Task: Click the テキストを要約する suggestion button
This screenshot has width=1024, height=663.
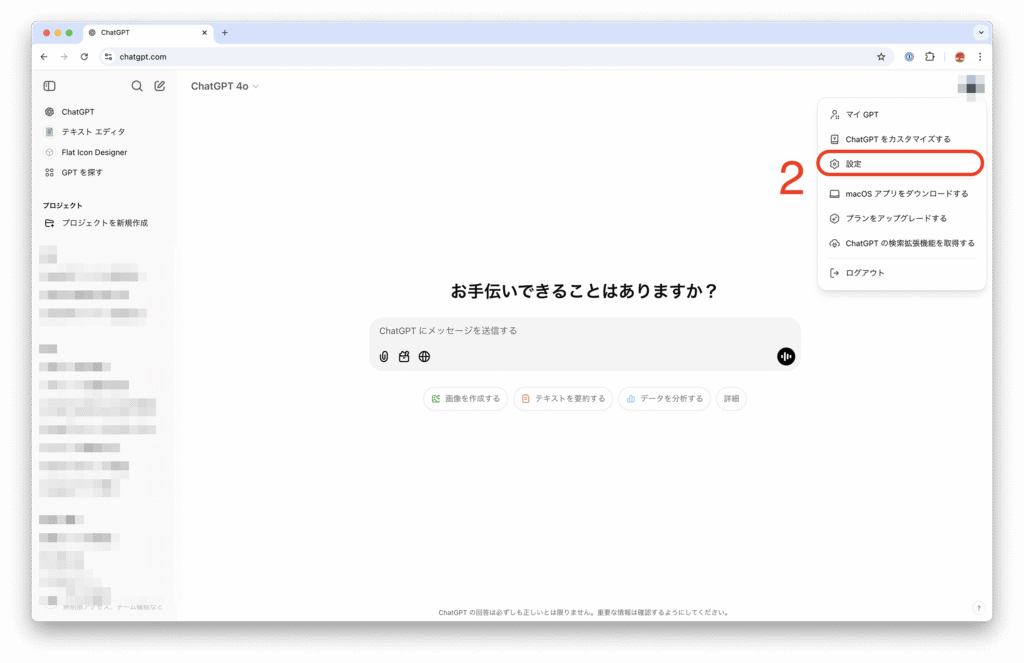Action: pos(563,398)
